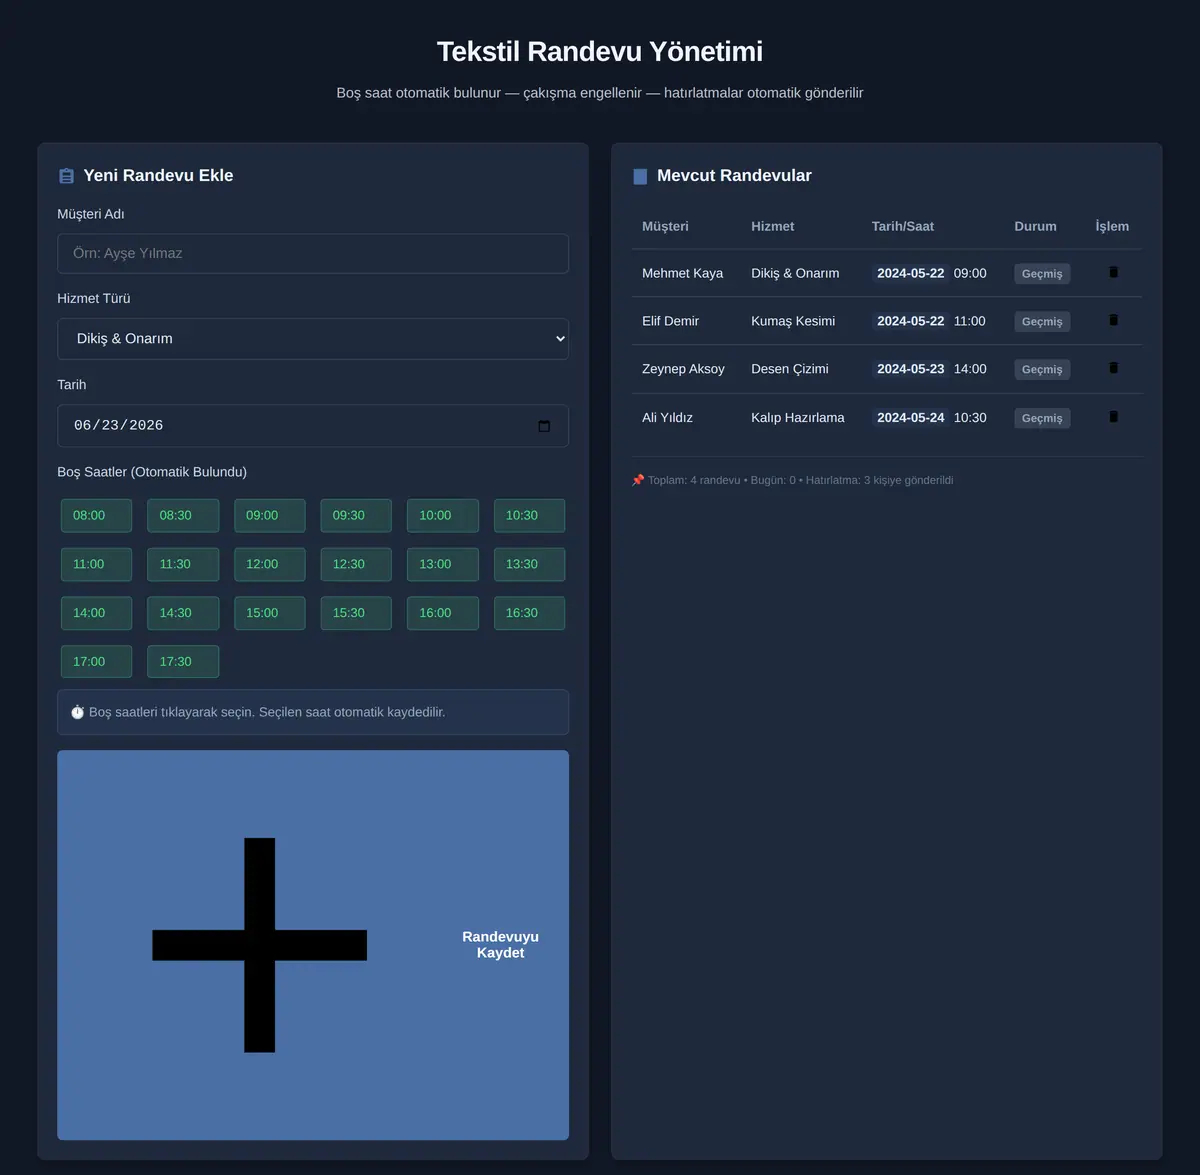Pick the 16:30 time slot
Image resolution: width=1200 pixels, height=1175 pixels.
click(x=529, y=613)
